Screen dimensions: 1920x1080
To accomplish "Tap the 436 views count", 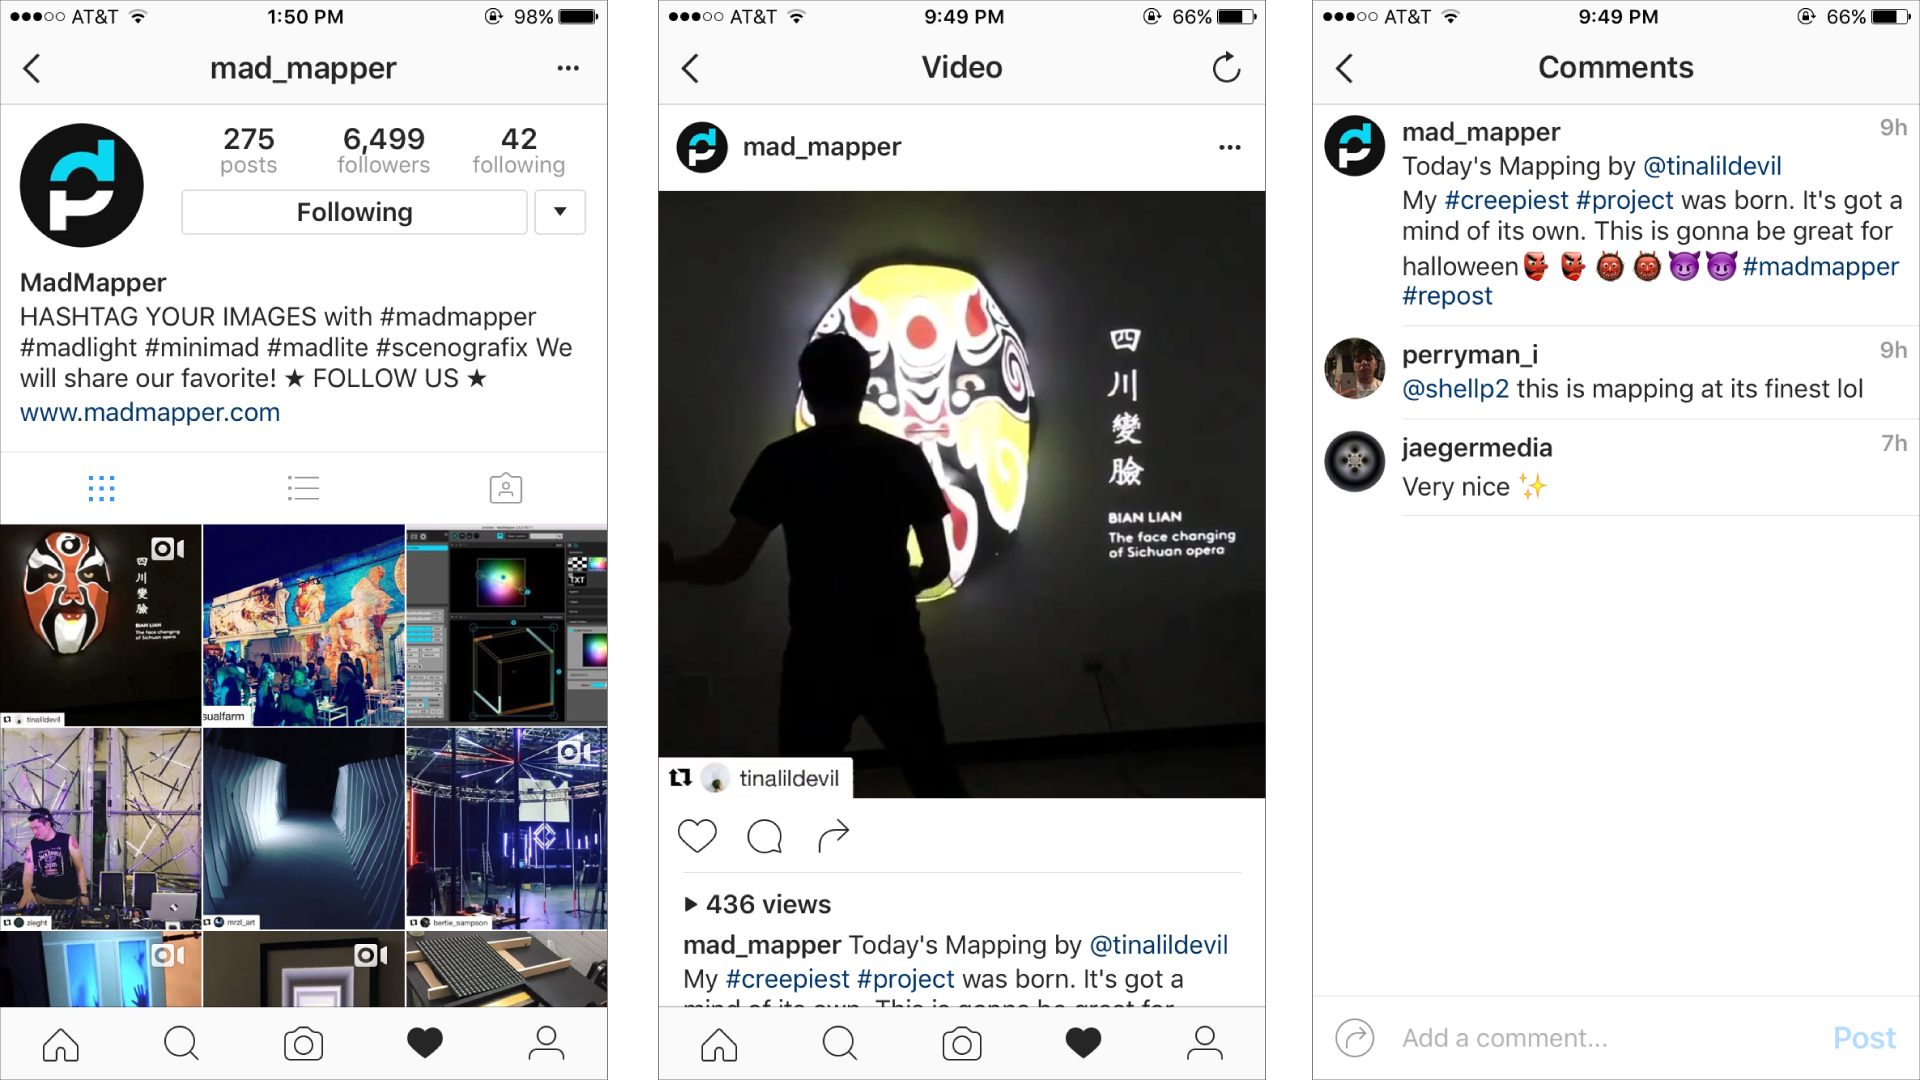I will click(758, 904).
